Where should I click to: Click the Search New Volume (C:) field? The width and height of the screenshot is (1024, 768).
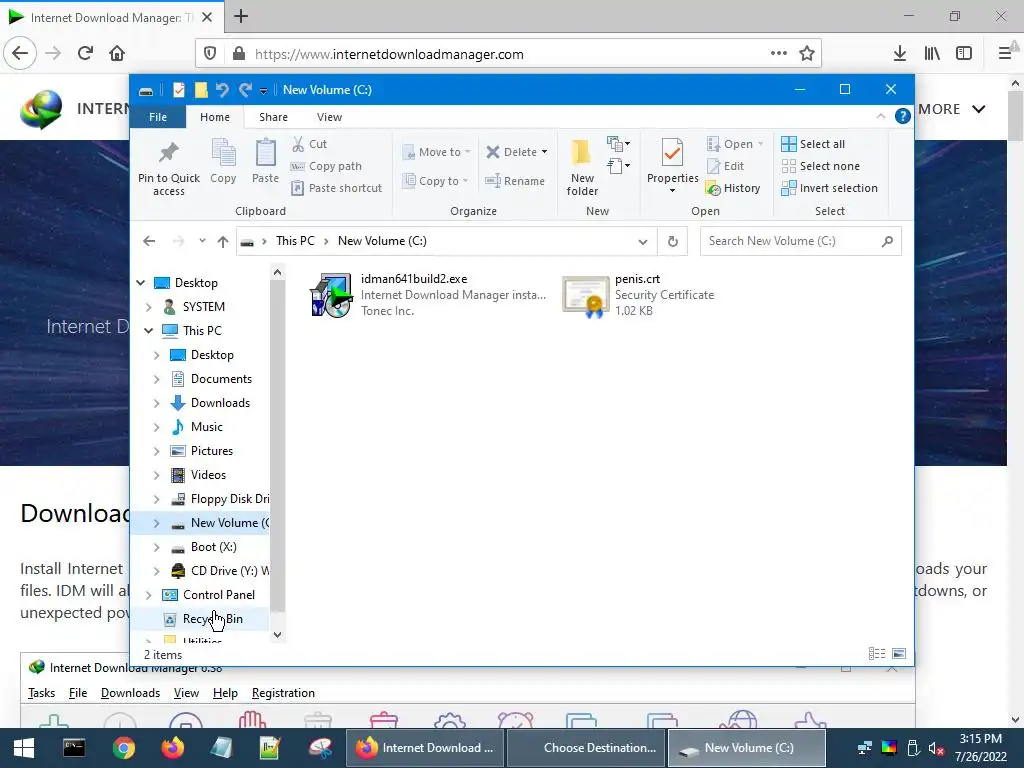click(801, 241)
